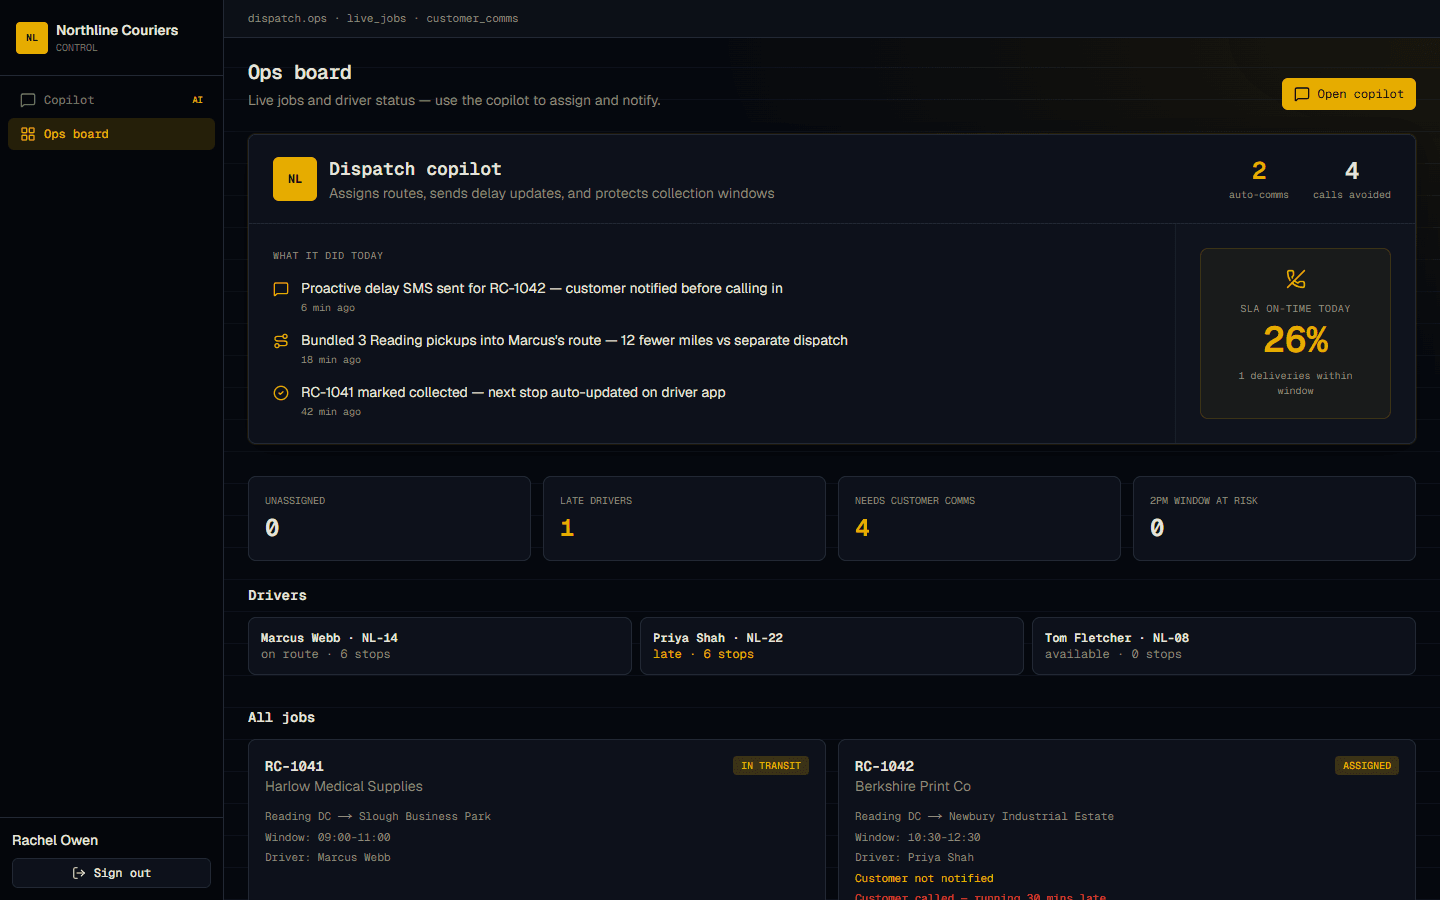Click the Rachel Owen user name

pyautogui.click(x=55, y=840)
